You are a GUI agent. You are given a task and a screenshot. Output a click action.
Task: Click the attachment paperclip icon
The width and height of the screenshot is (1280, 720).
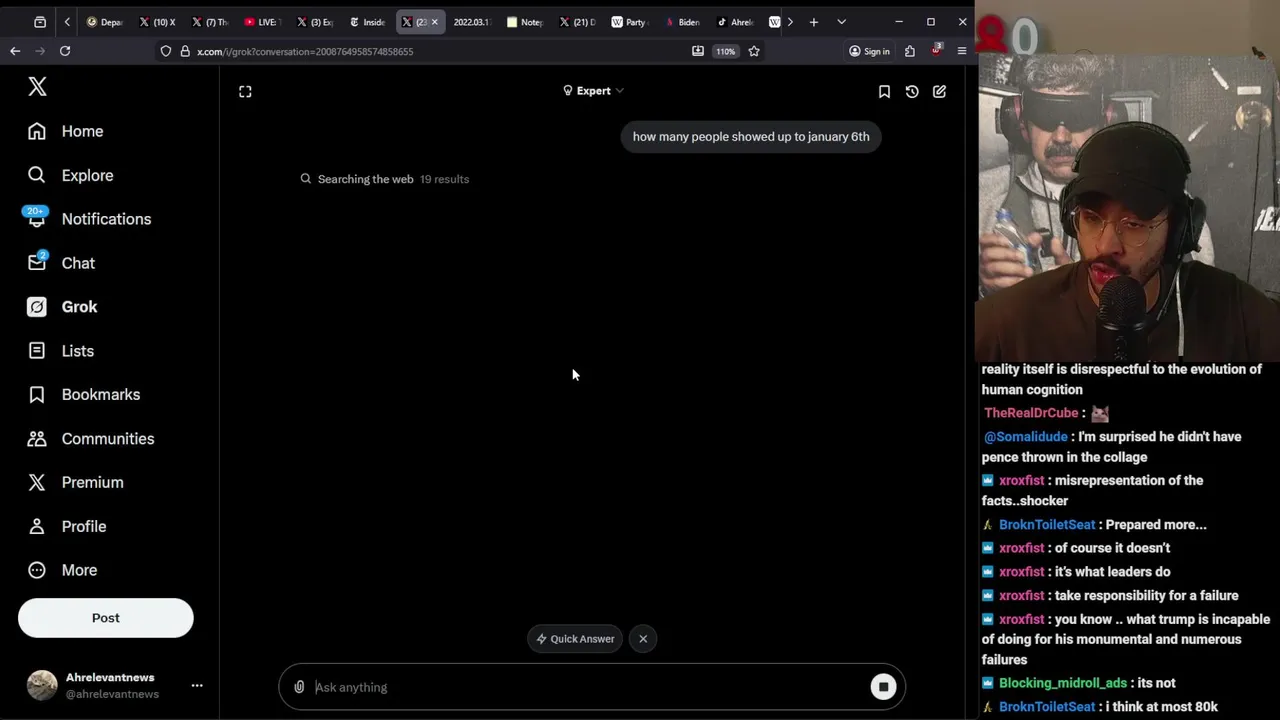pos(299,687)
